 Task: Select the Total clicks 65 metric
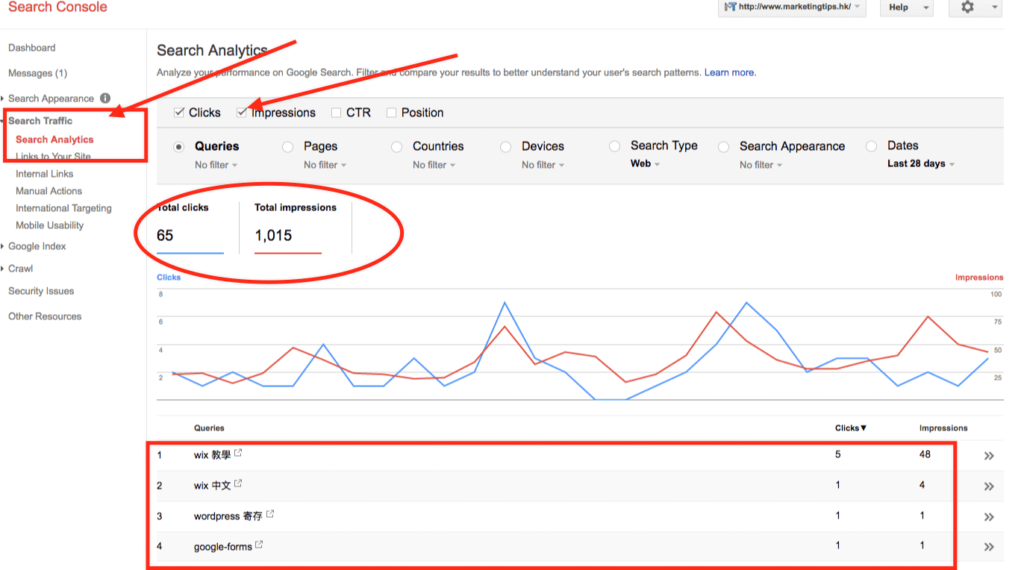click(x=190, y=227)
